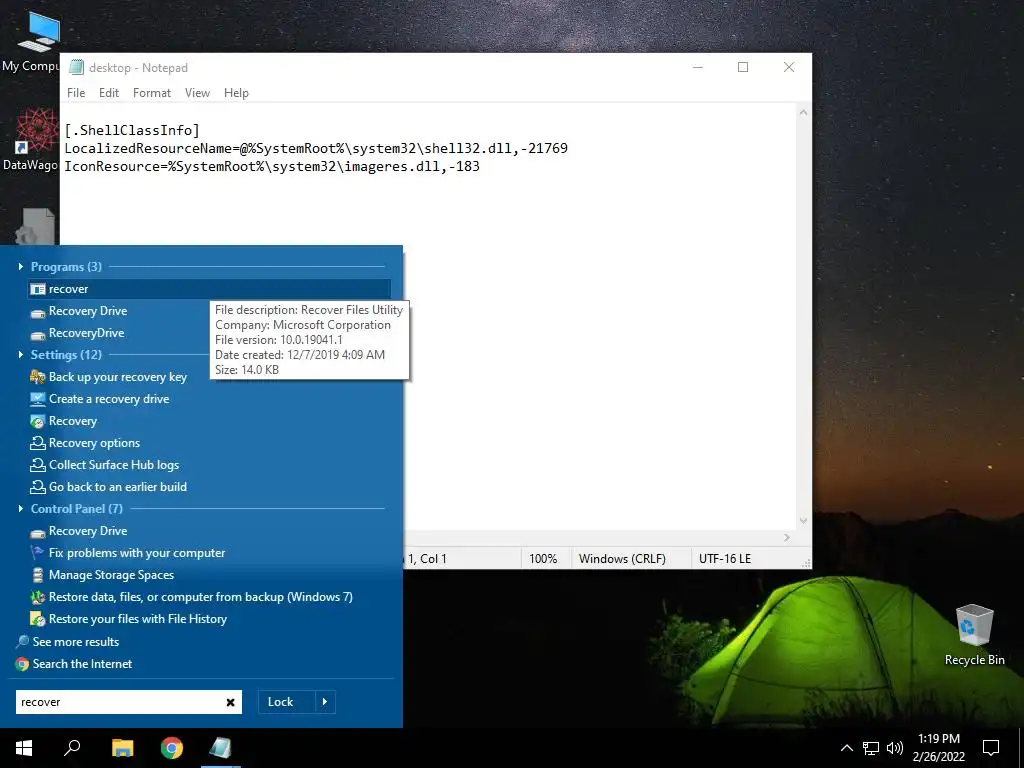
Task: Clear the search box with X
Action: [231, 702]
